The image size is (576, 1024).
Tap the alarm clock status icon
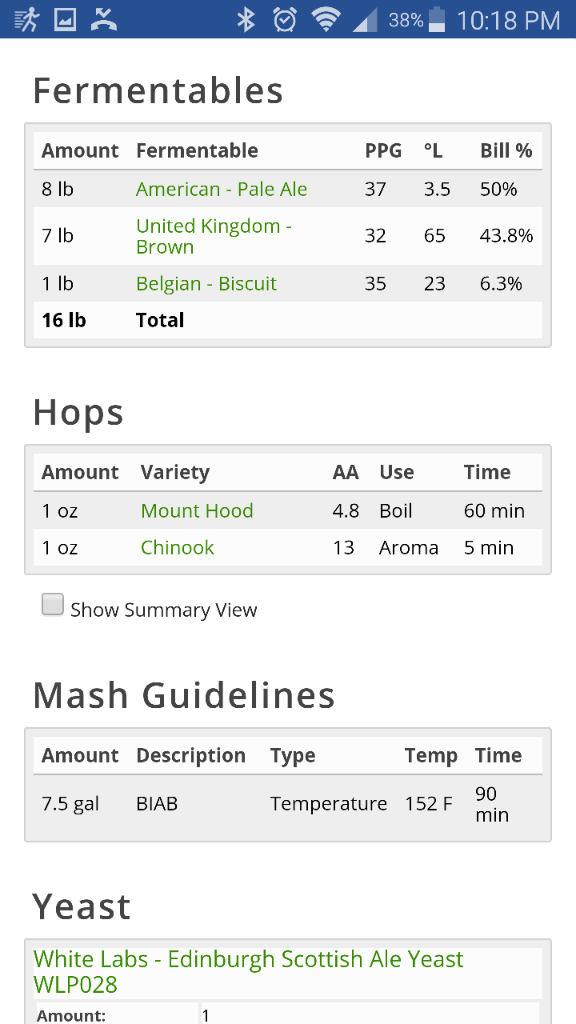pyautogui.click(x=284, y=20)
